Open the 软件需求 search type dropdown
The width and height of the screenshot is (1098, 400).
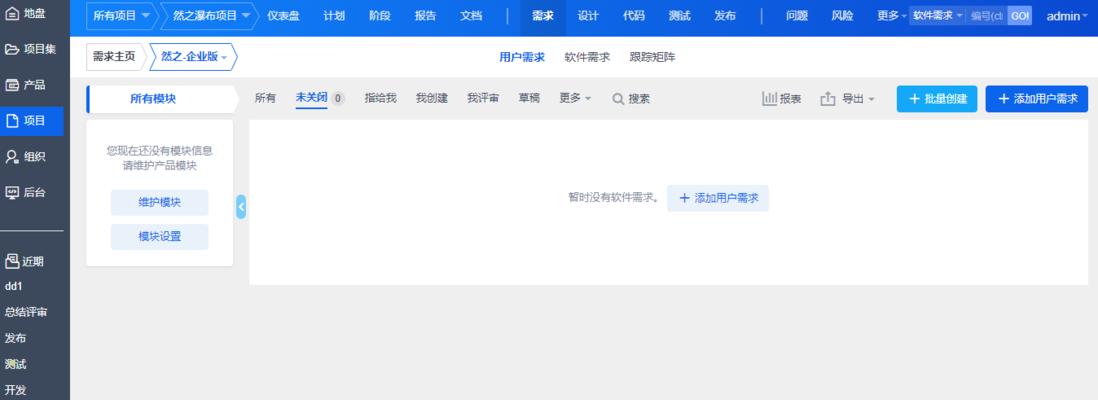click(x=938, y=15)
